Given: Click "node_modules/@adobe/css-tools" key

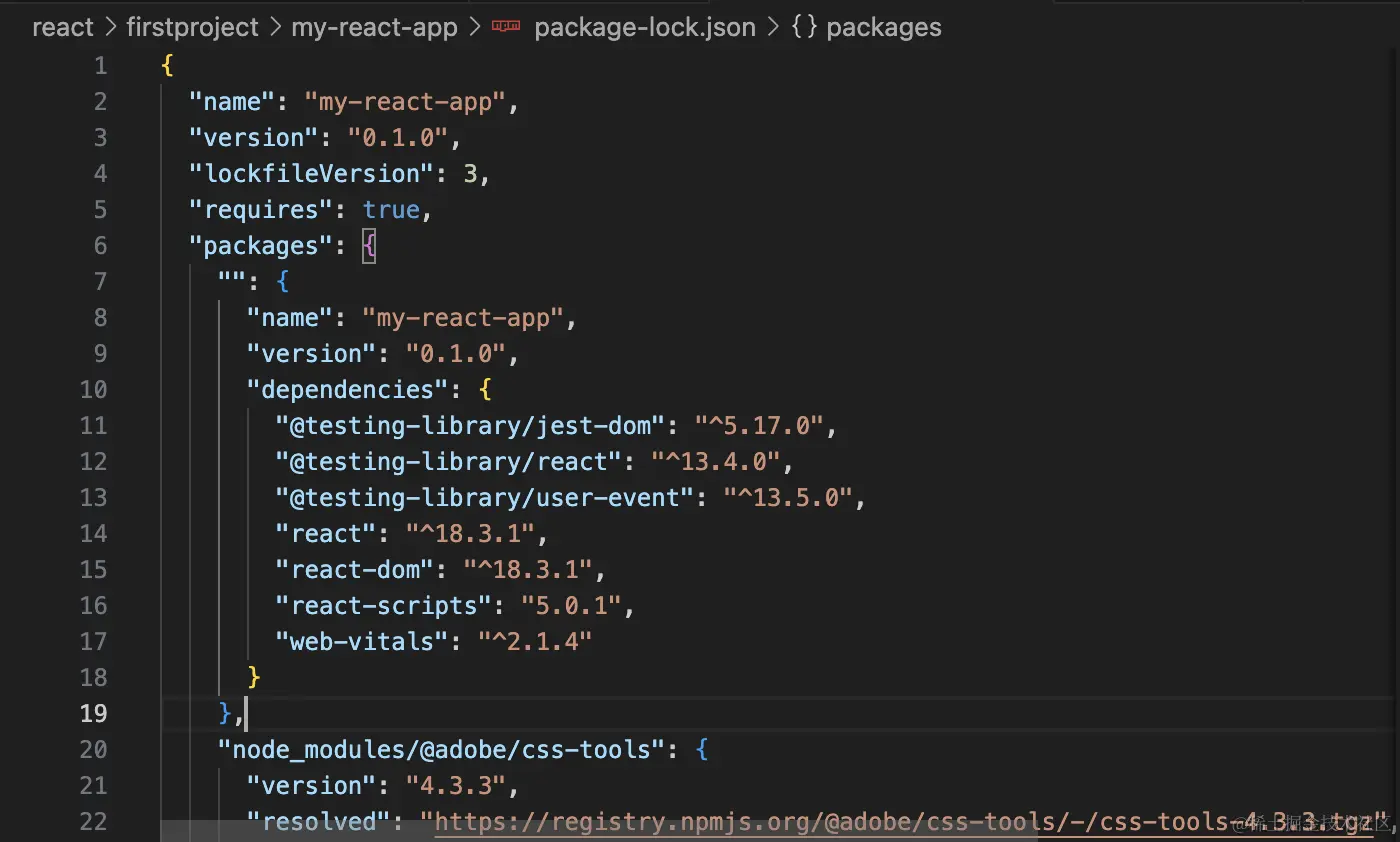Looking at the screenshot, I should (x=442, y=749).
